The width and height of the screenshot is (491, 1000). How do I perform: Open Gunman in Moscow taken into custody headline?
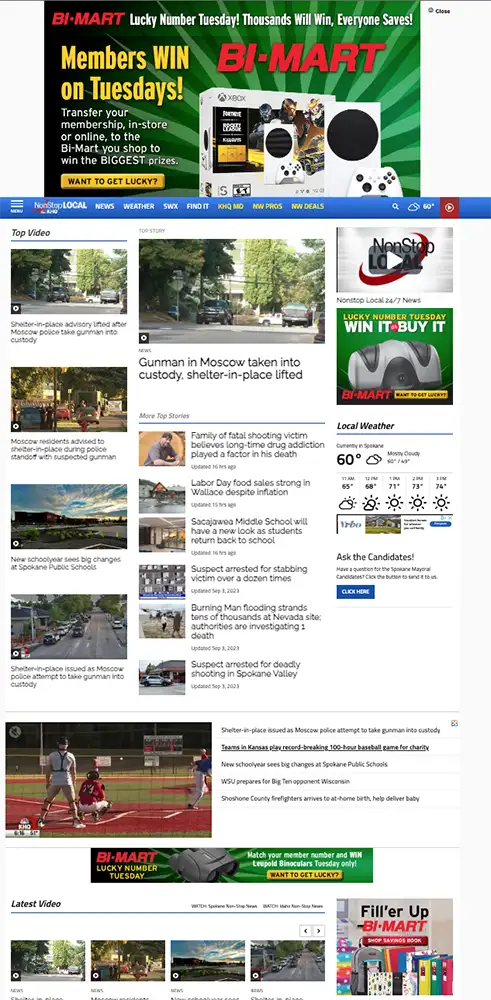(x=221, y=369)
